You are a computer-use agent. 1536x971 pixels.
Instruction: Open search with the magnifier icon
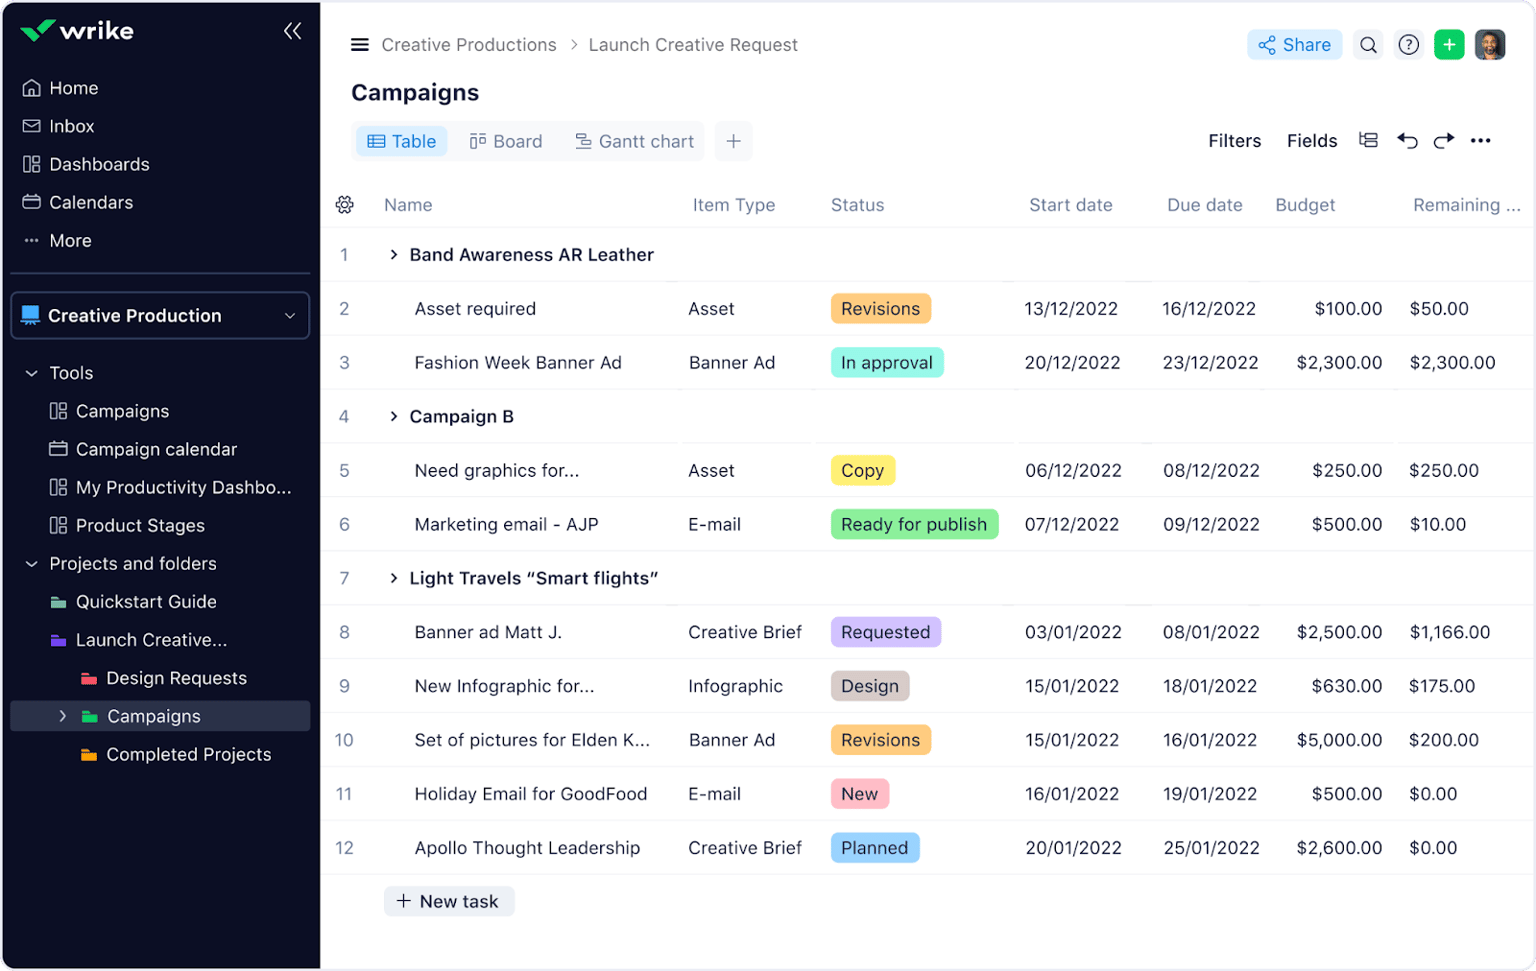click(1367, 44)
